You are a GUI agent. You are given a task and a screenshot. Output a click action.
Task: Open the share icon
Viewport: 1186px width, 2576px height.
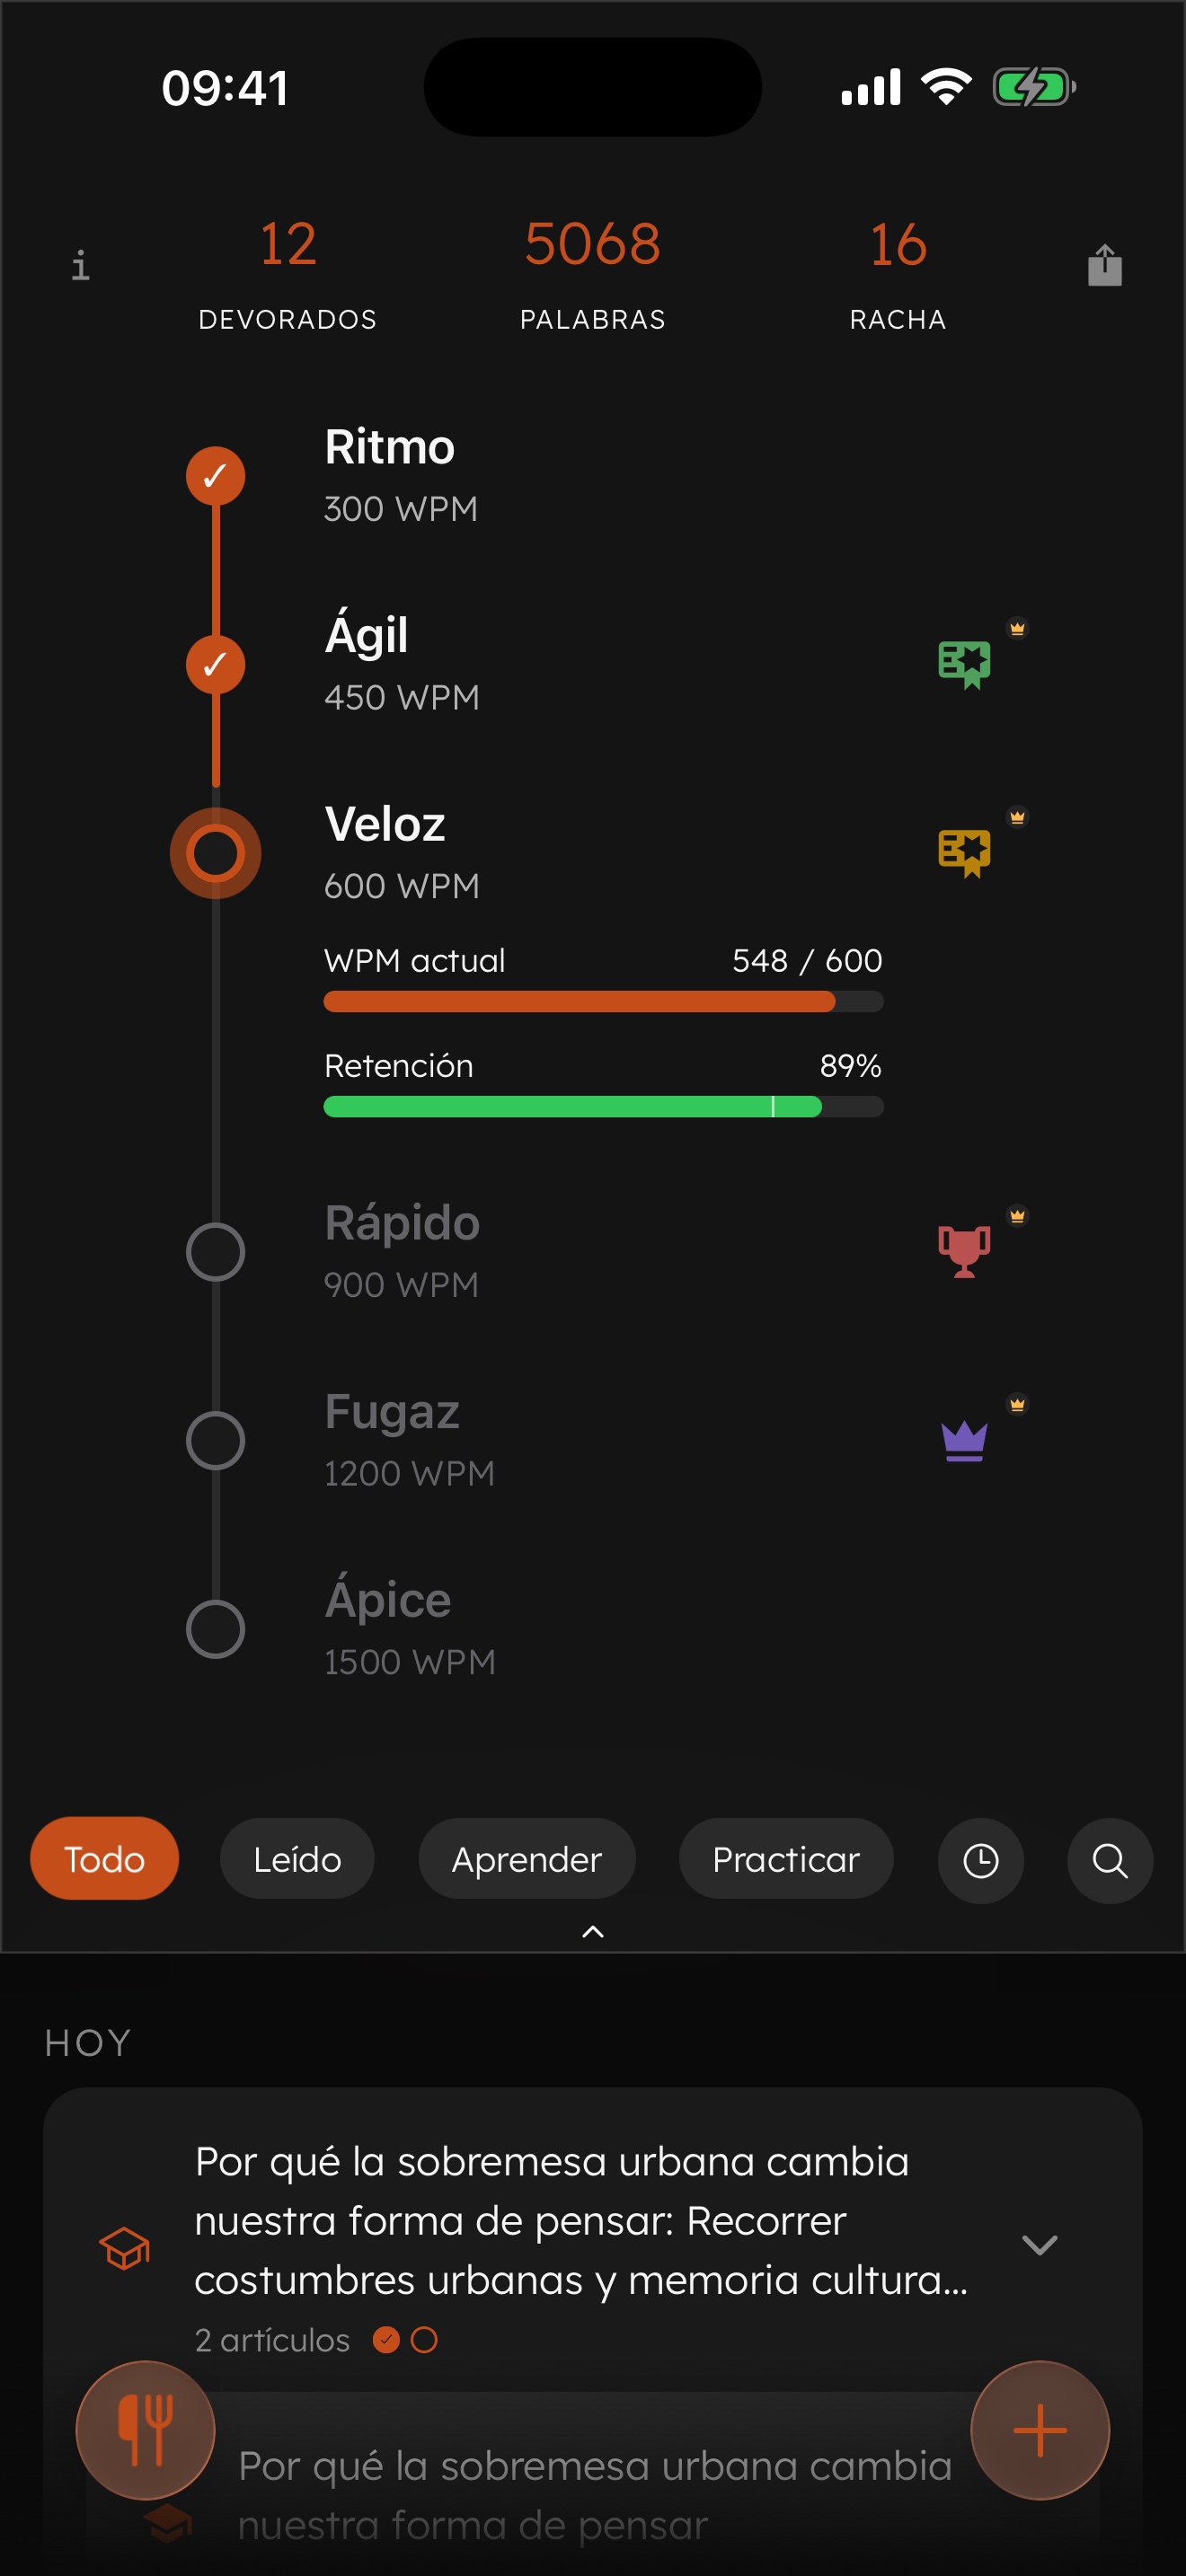1104,266
